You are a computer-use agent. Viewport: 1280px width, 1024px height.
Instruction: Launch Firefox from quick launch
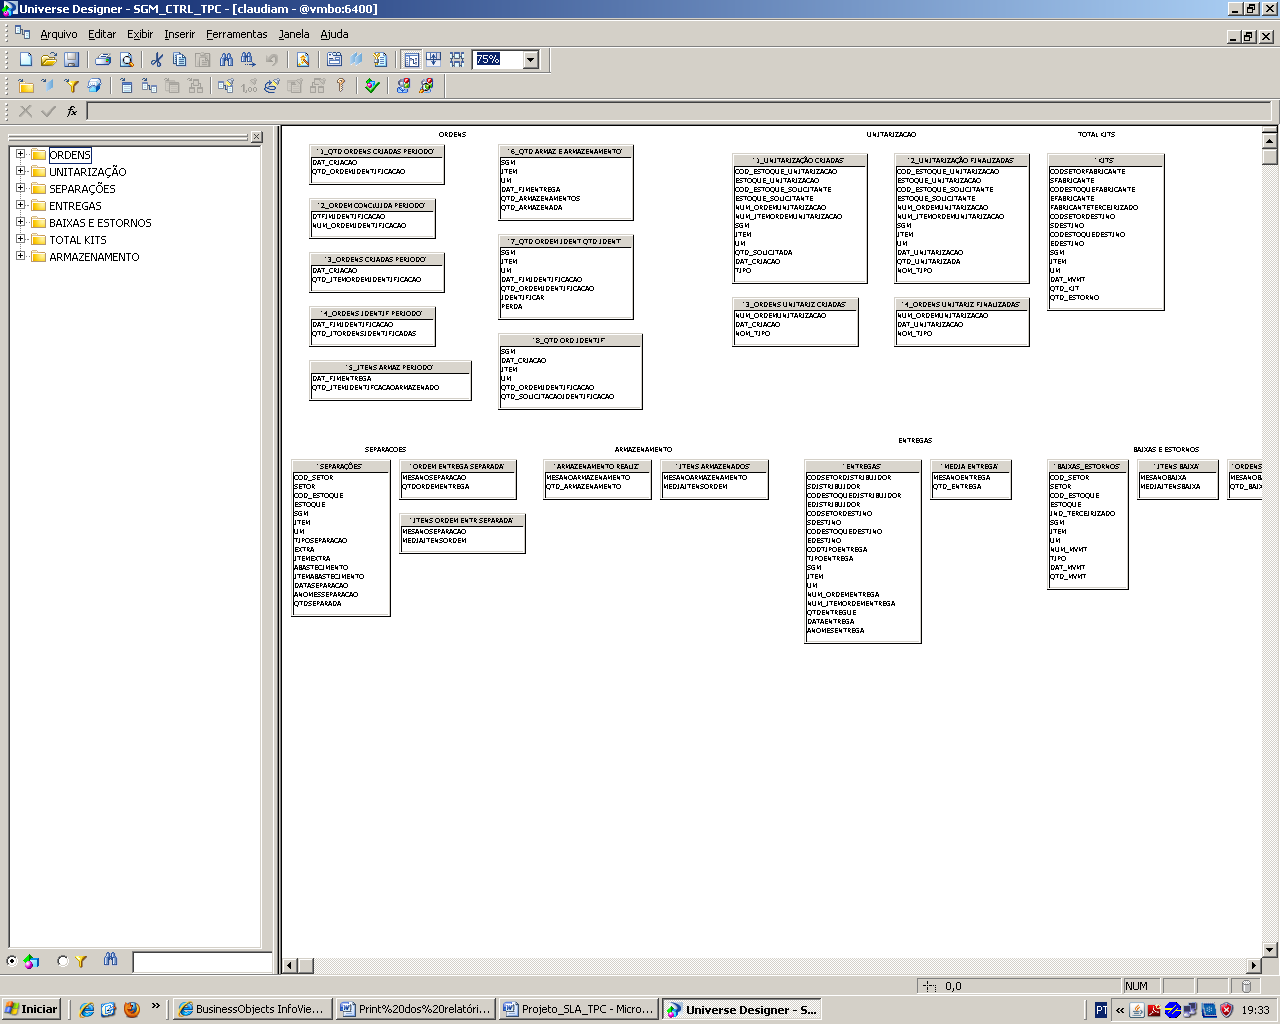(x=131, y=1009)
